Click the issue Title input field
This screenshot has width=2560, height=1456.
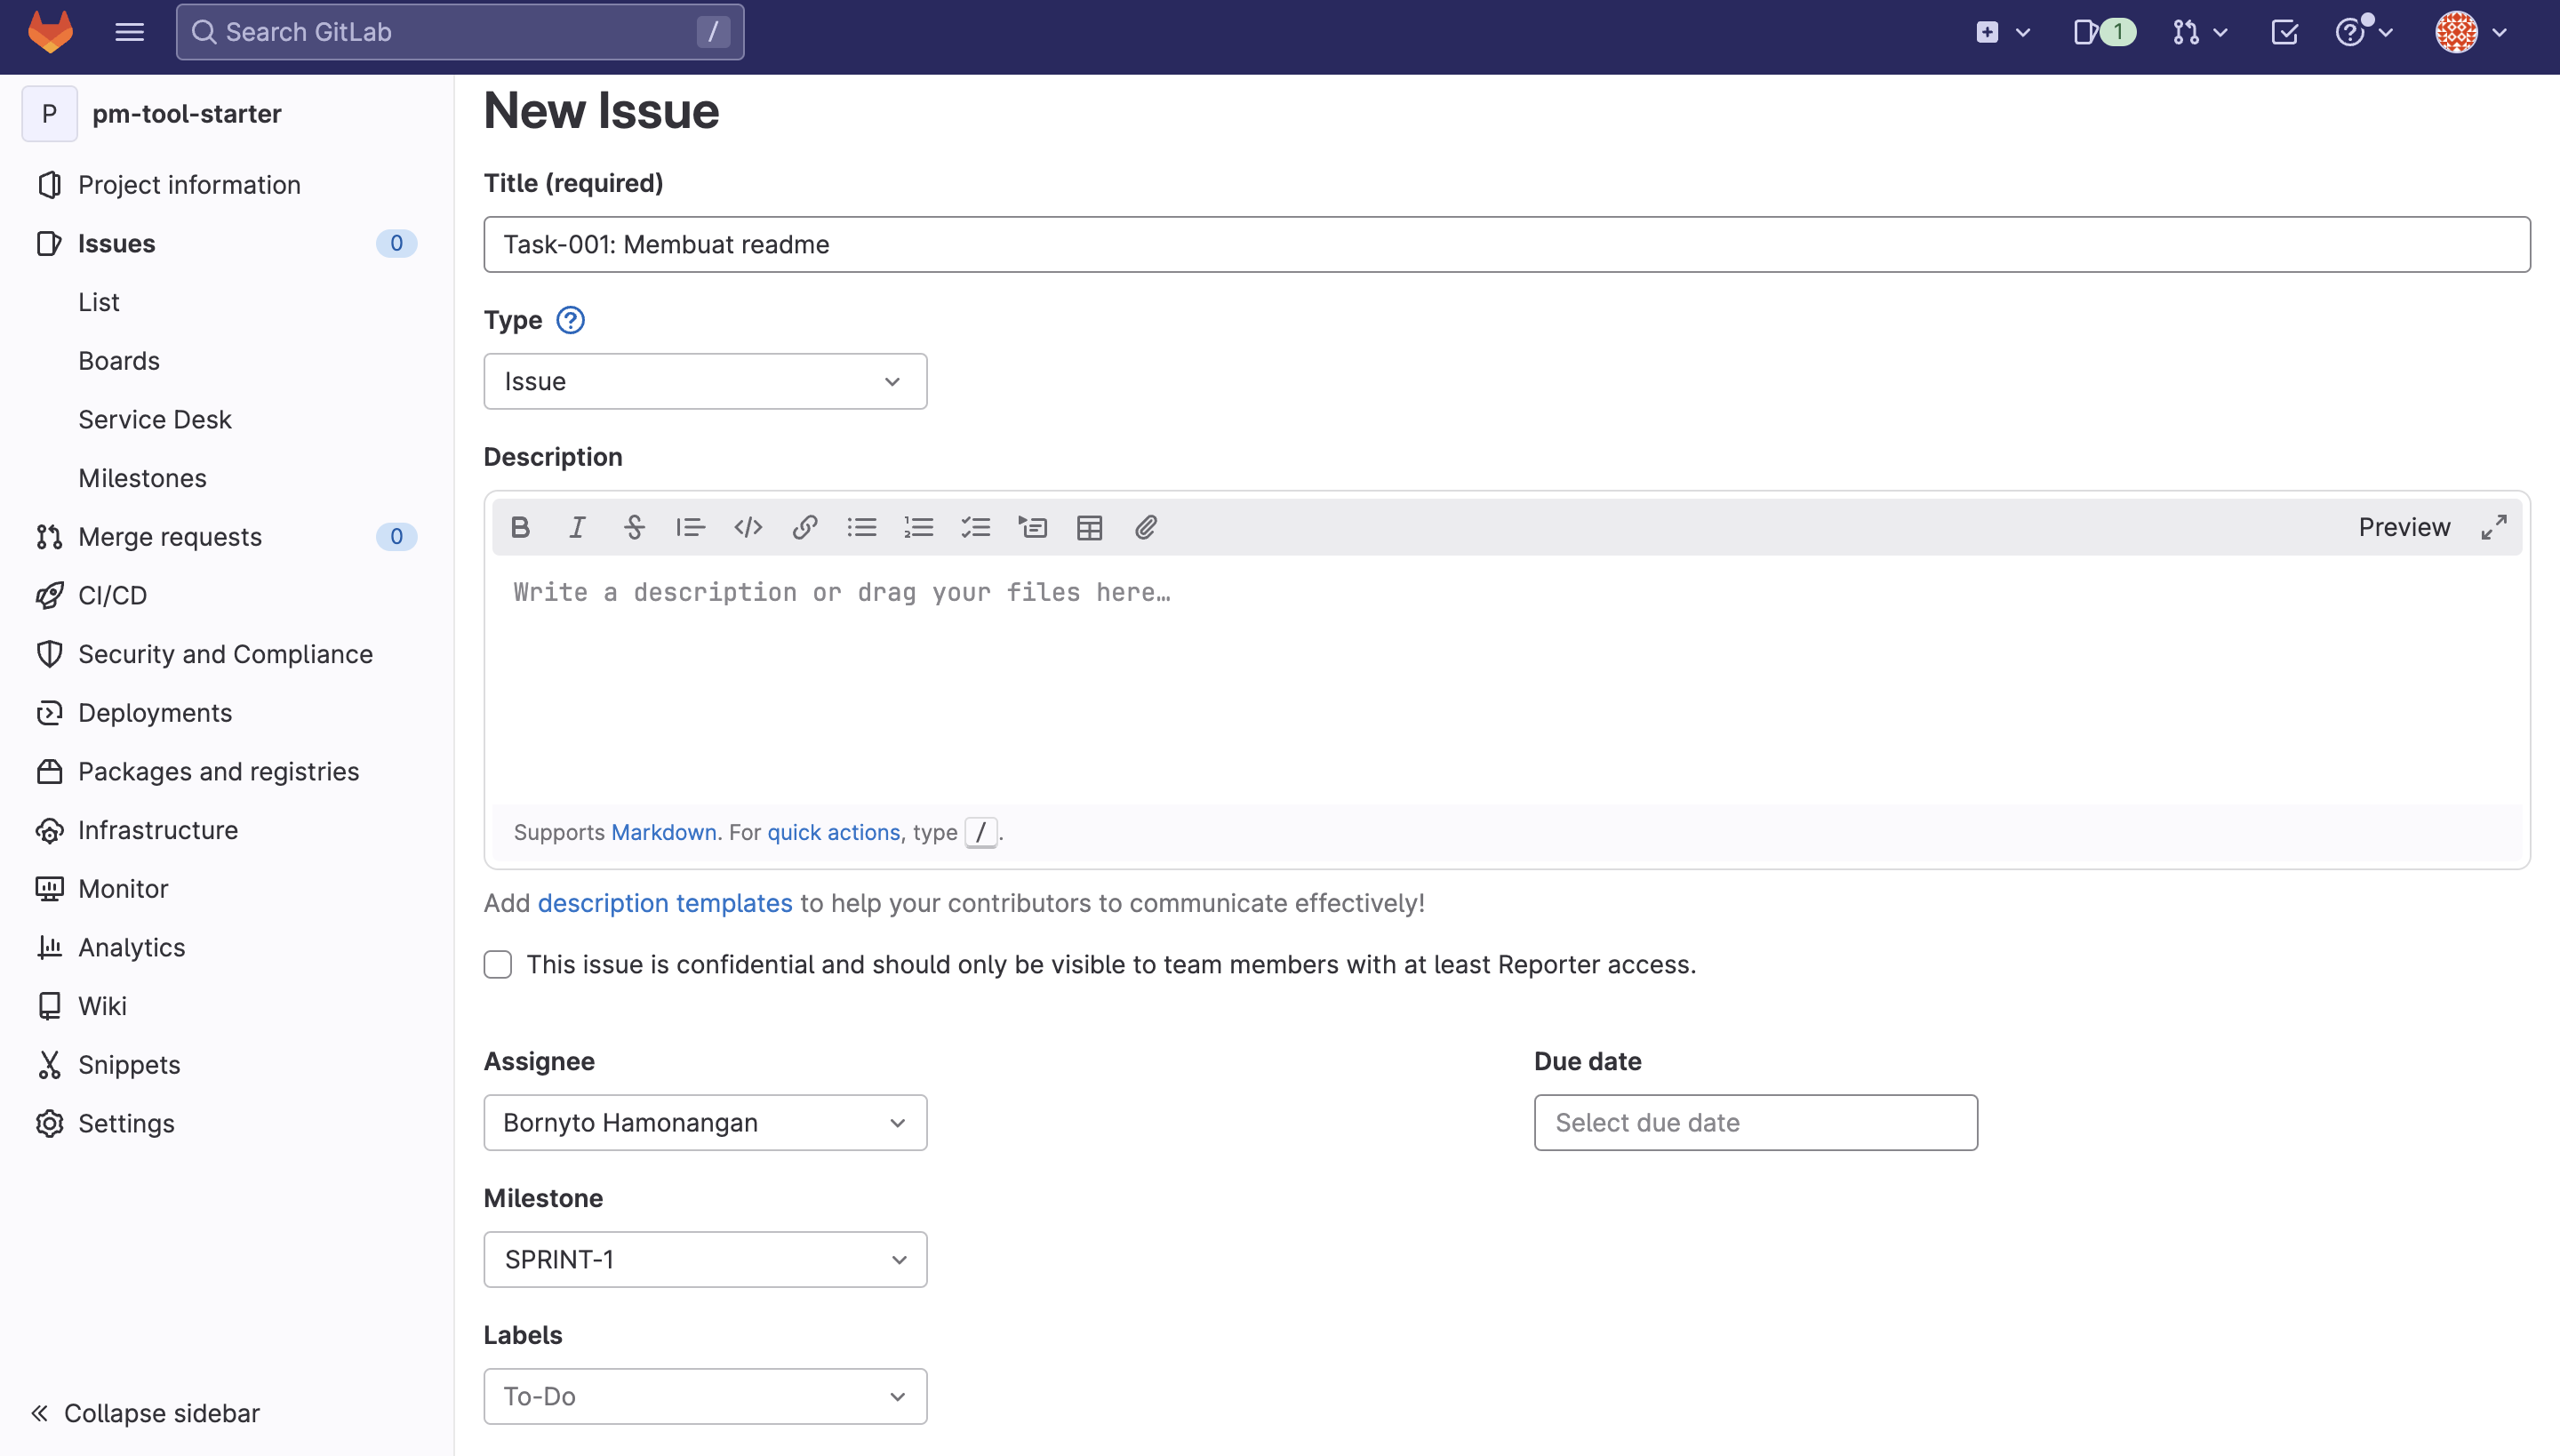click(x=1507, y=244)
